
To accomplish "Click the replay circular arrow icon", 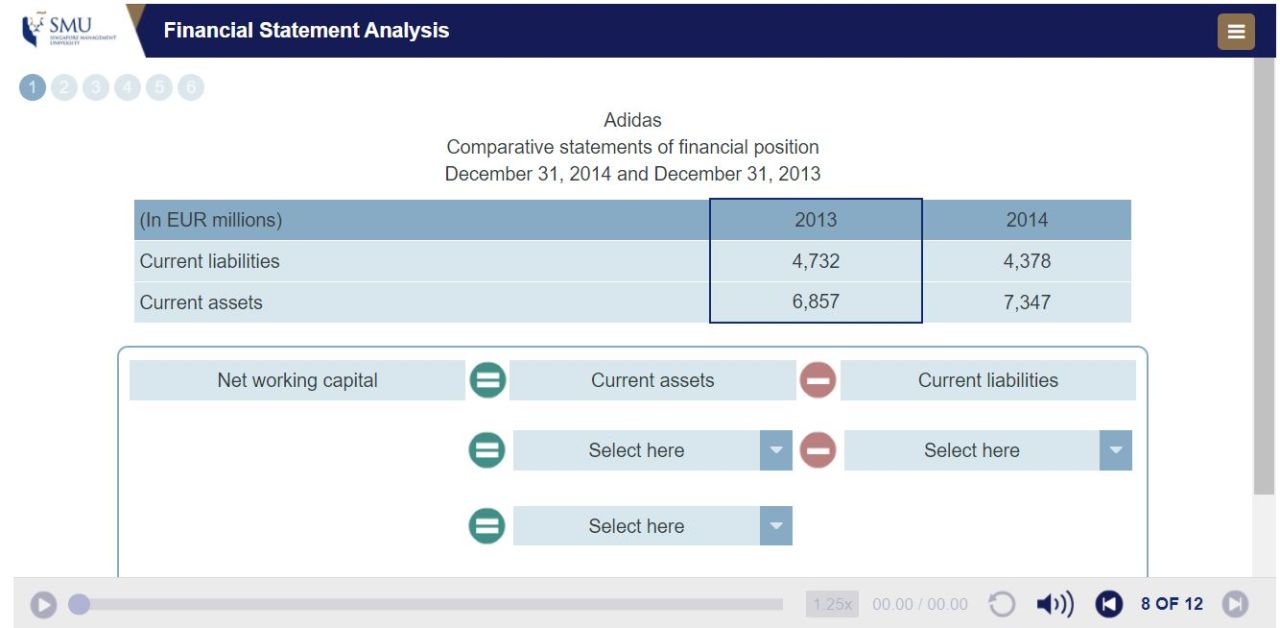I will 1002,604.
